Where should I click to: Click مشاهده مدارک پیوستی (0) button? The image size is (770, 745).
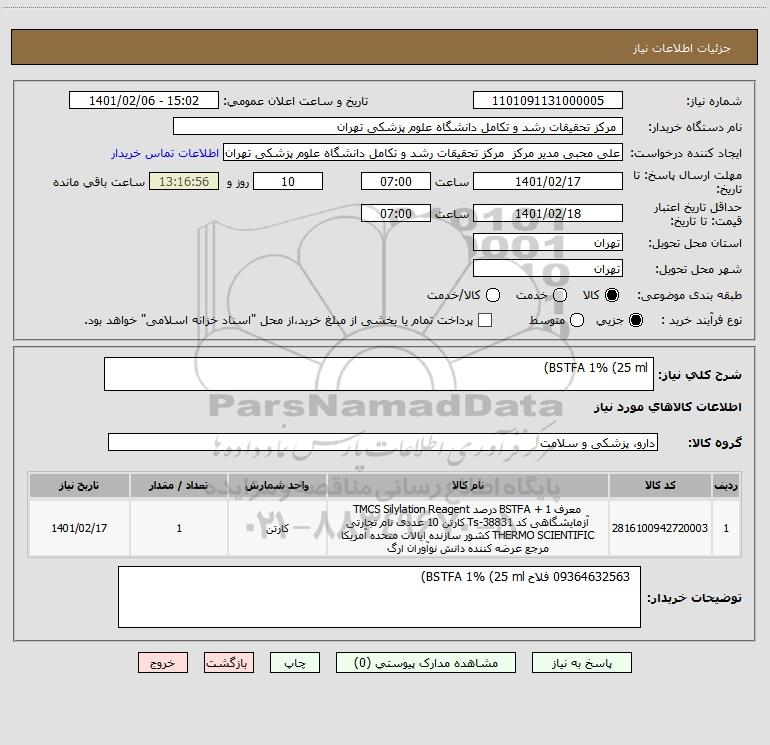coord(426,663)
